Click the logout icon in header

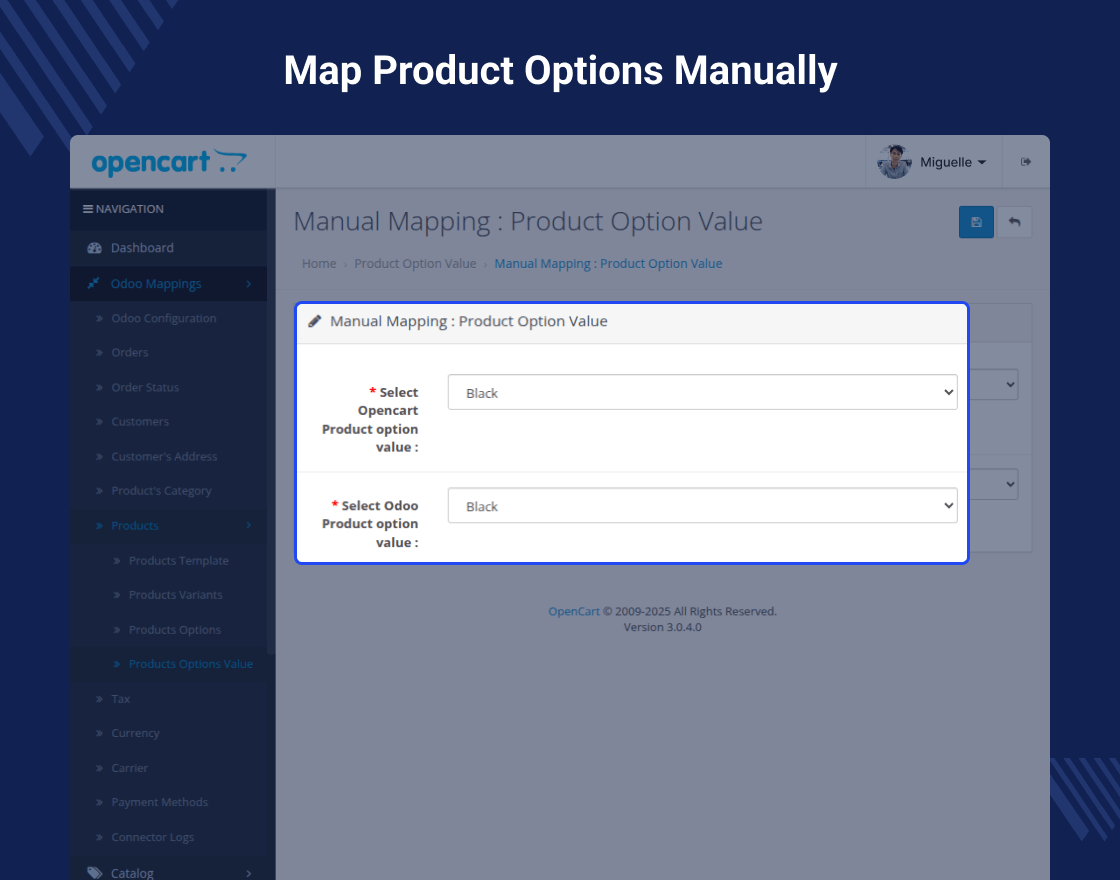coord(1026,162)
